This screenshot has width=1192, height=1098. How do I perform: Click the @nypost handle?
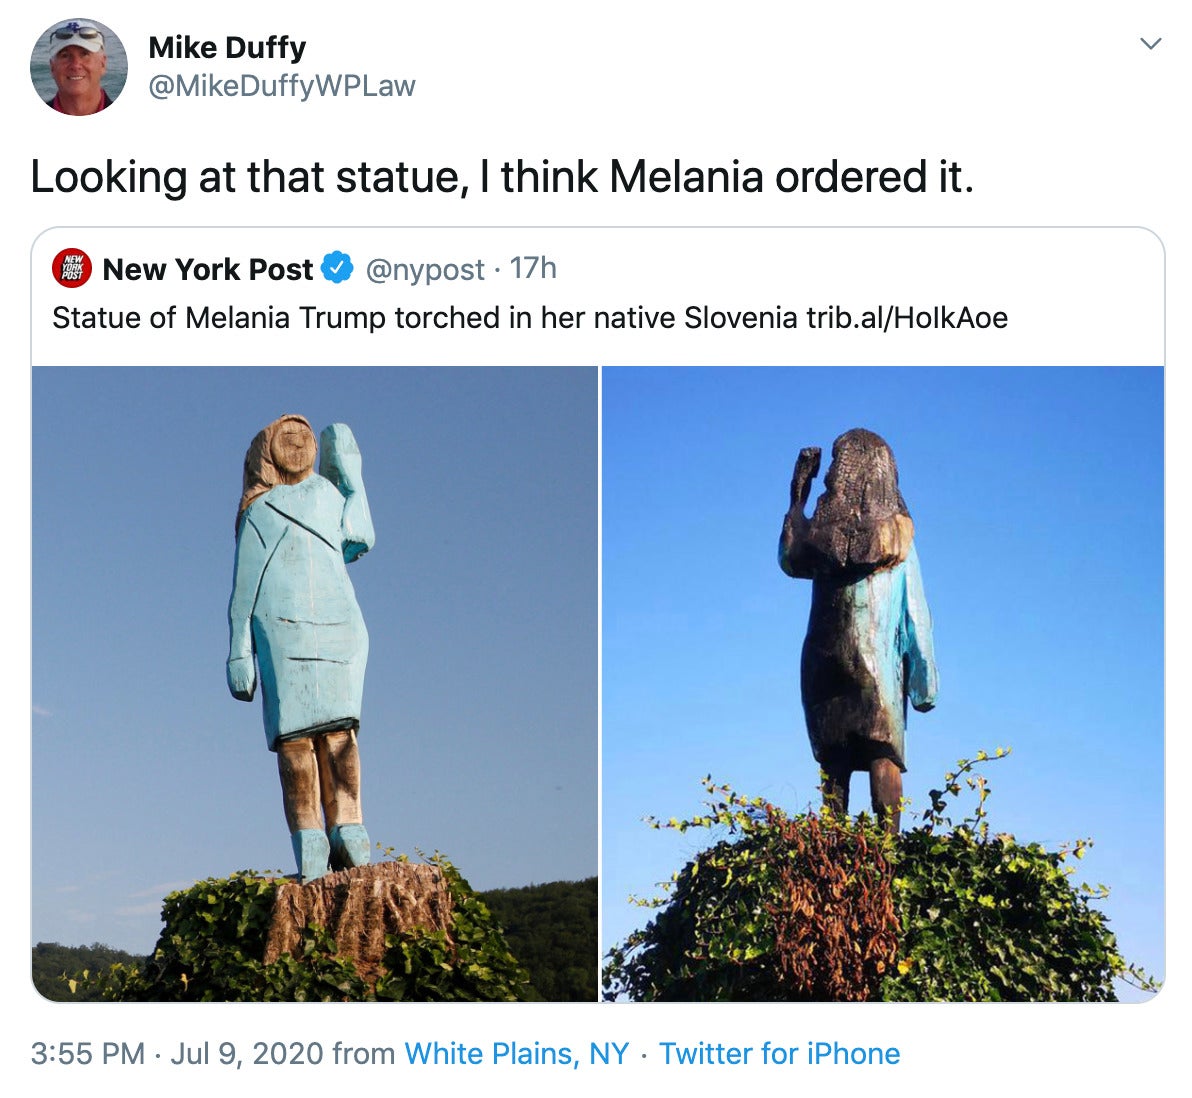(x=425, y=269)
